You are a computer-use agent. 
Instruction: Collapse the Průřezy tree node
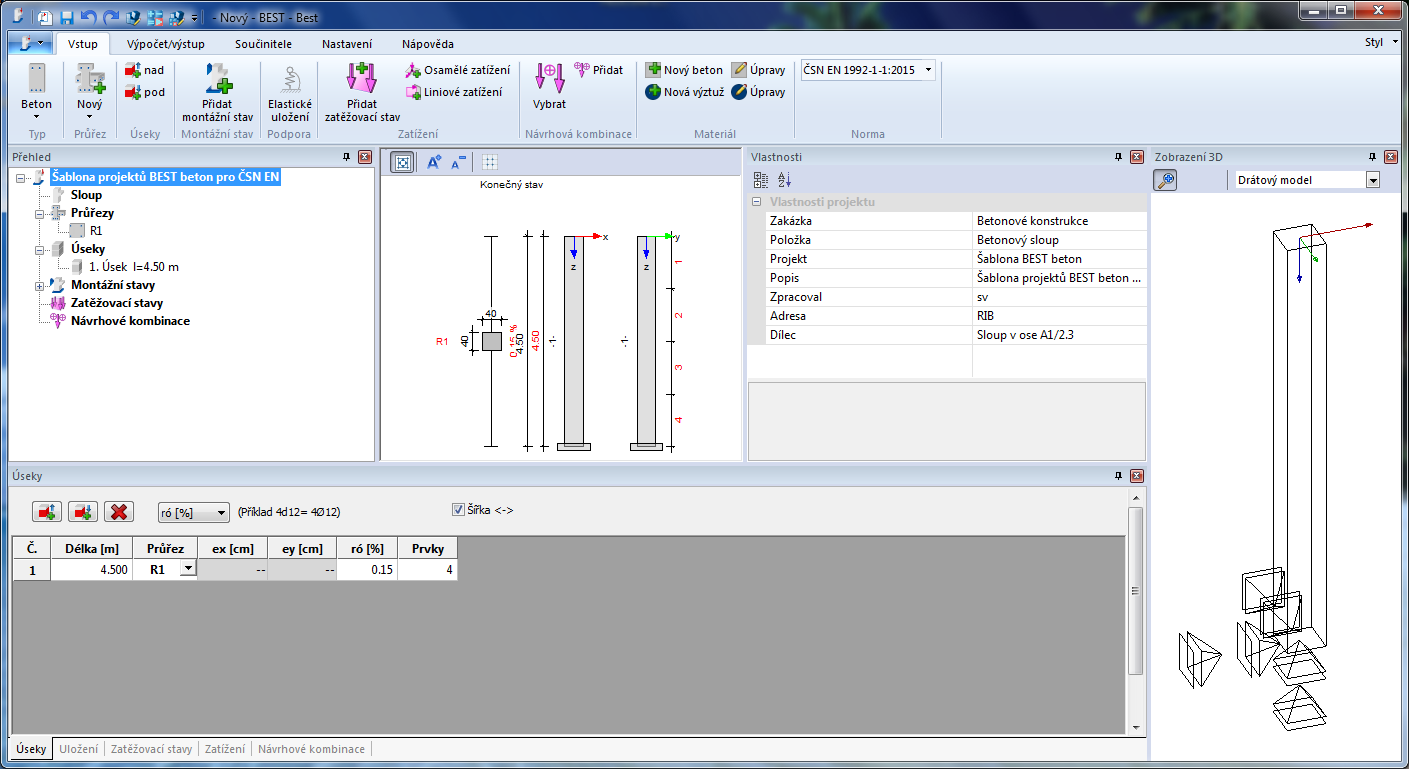[40, 214]
